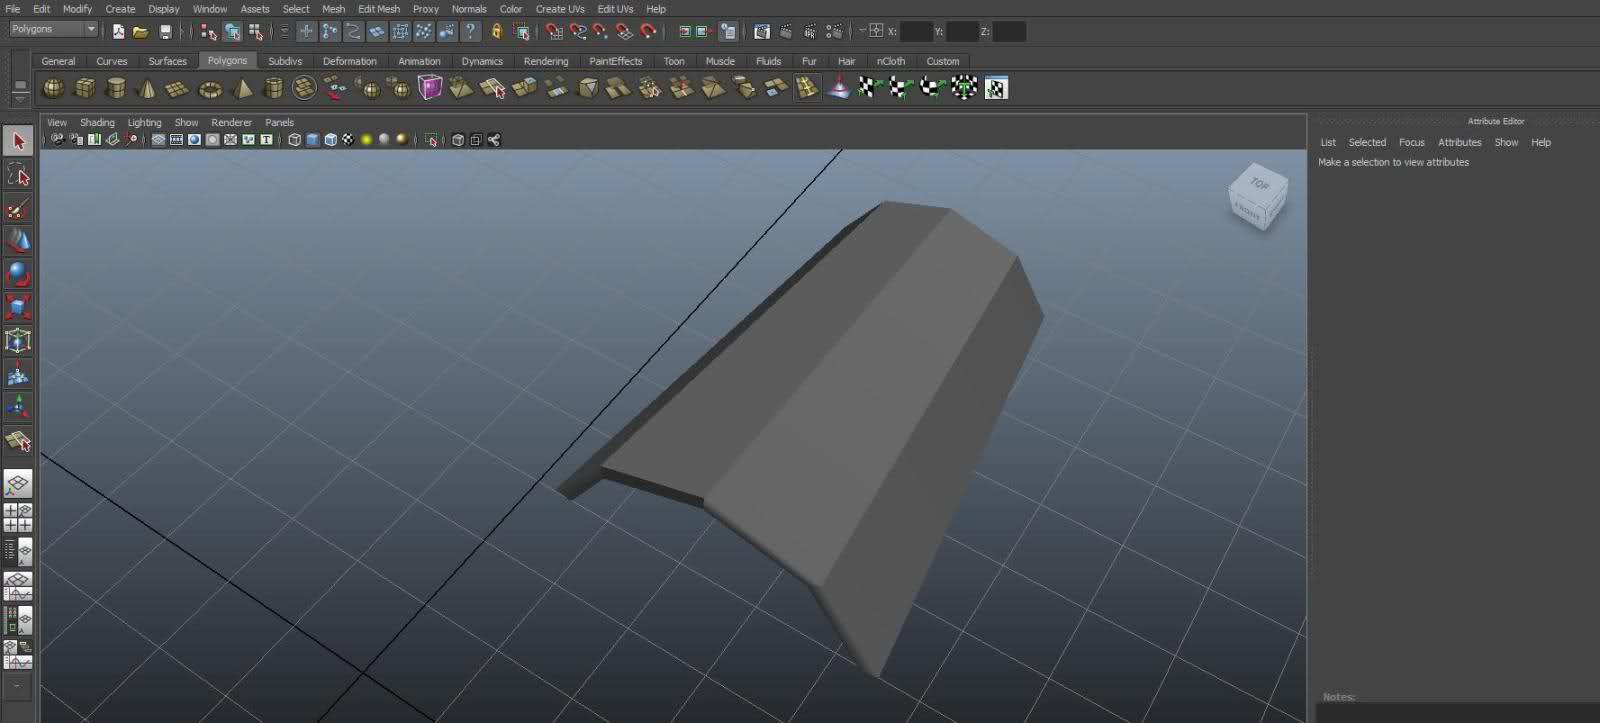Image resolution: width=1600 pixels, height=723 pixels.
Task: Apply automatic UV mapping shelf icon
Action: tap(964, 88)
